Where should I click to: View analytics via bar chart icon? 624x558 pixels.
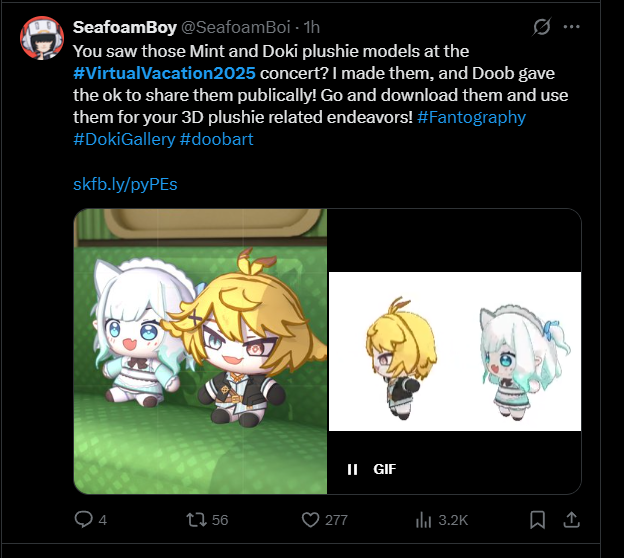[x=423, y=520]
